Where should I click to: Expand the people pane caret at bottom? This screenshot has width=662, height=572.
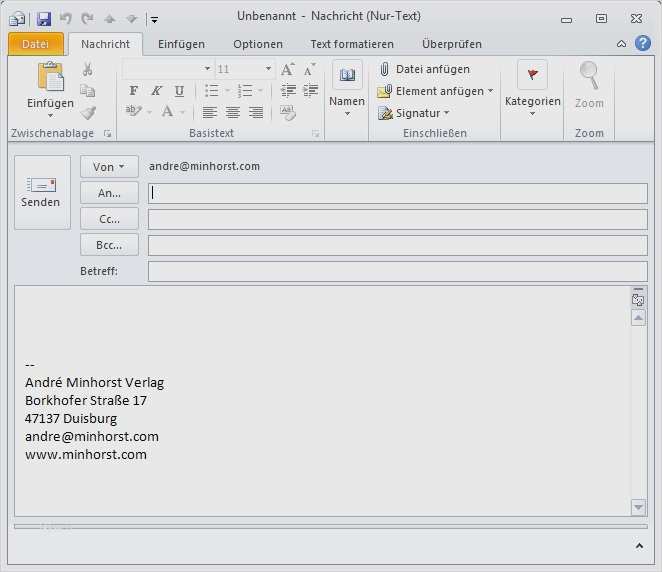(639, 546)
